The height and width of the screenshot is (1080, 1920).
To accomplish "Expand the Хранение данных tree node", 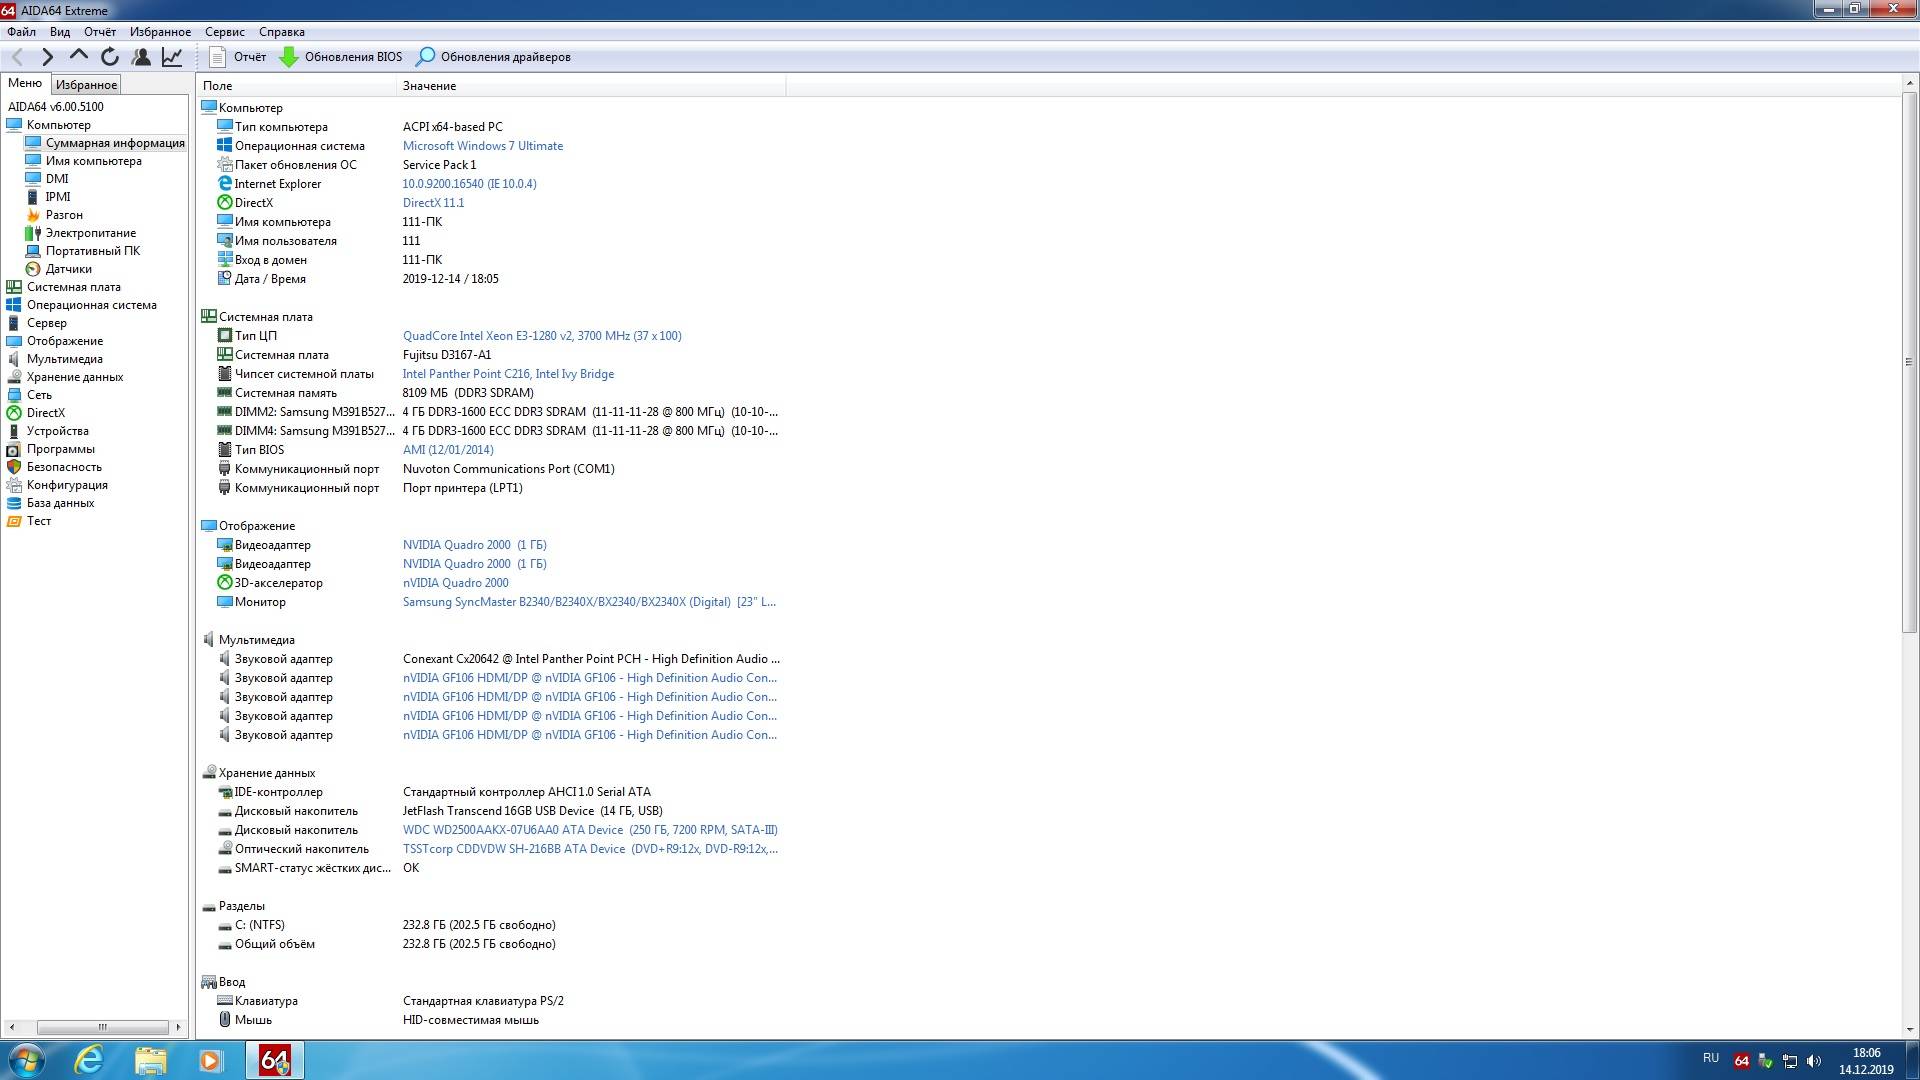I will click(x=75, y=377).
